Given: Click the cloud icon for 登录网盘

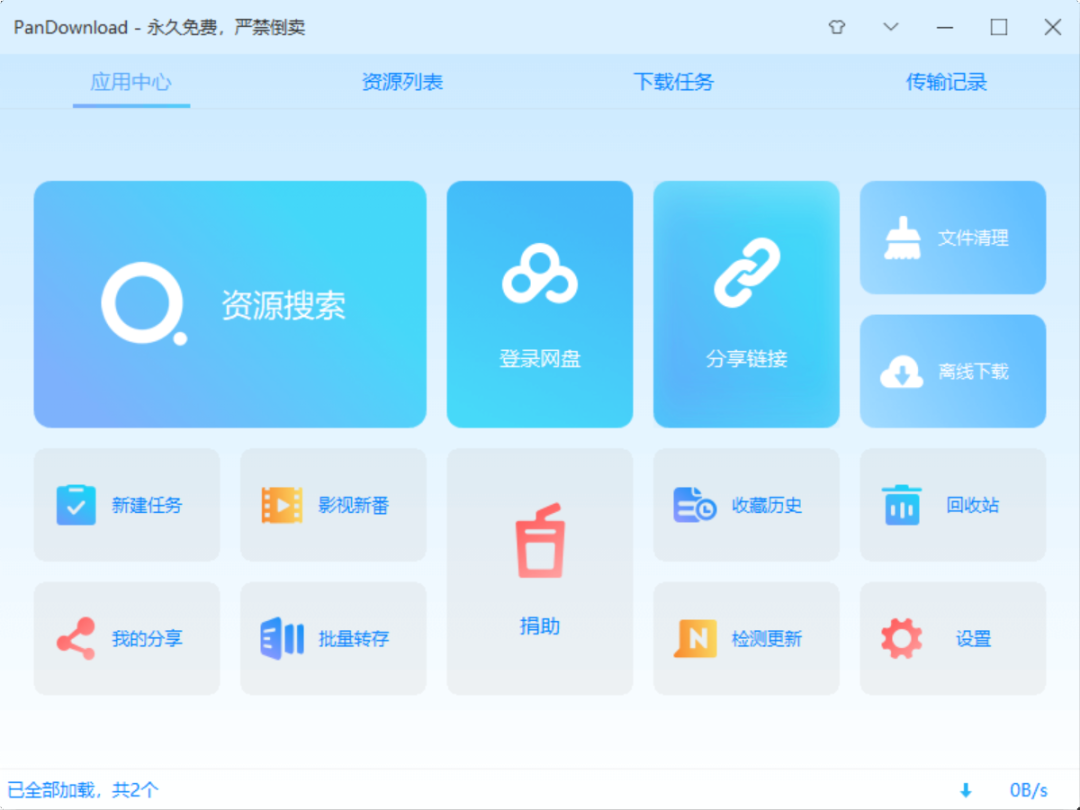Looking at the screenshot, I should (540, 273).
